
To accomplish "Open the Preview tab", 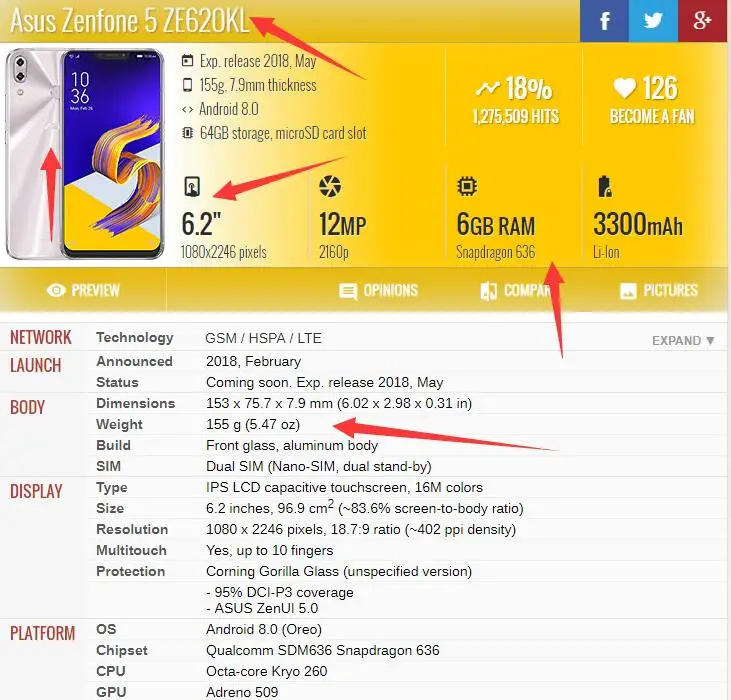I will pyautogui.click(x=83, y=290).
